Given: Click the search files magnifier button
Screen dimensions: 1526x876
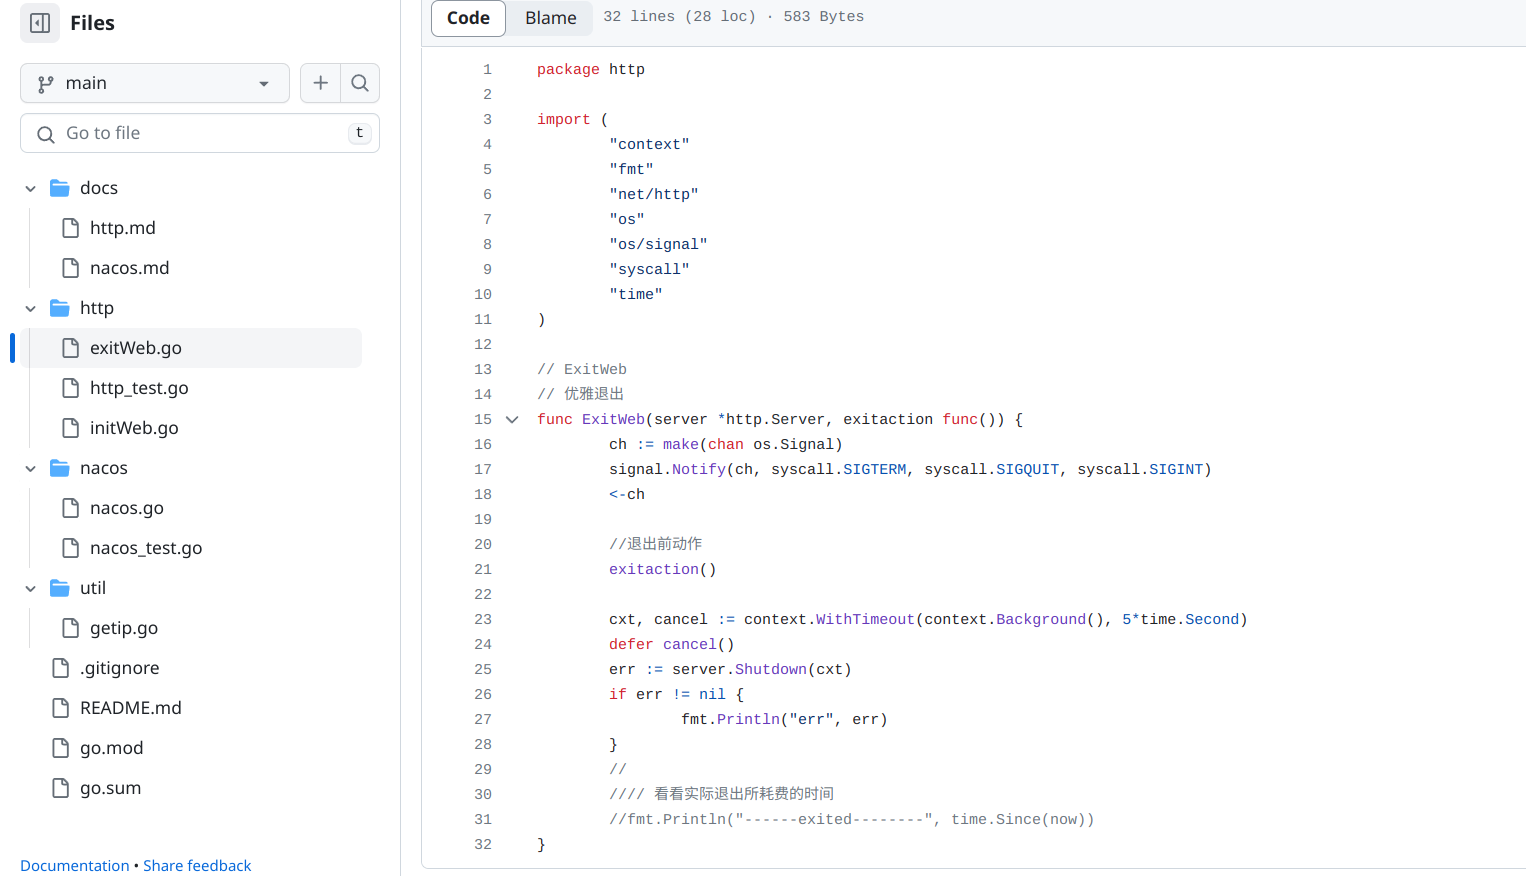Looking at the screenshot, I should [360, 83].
